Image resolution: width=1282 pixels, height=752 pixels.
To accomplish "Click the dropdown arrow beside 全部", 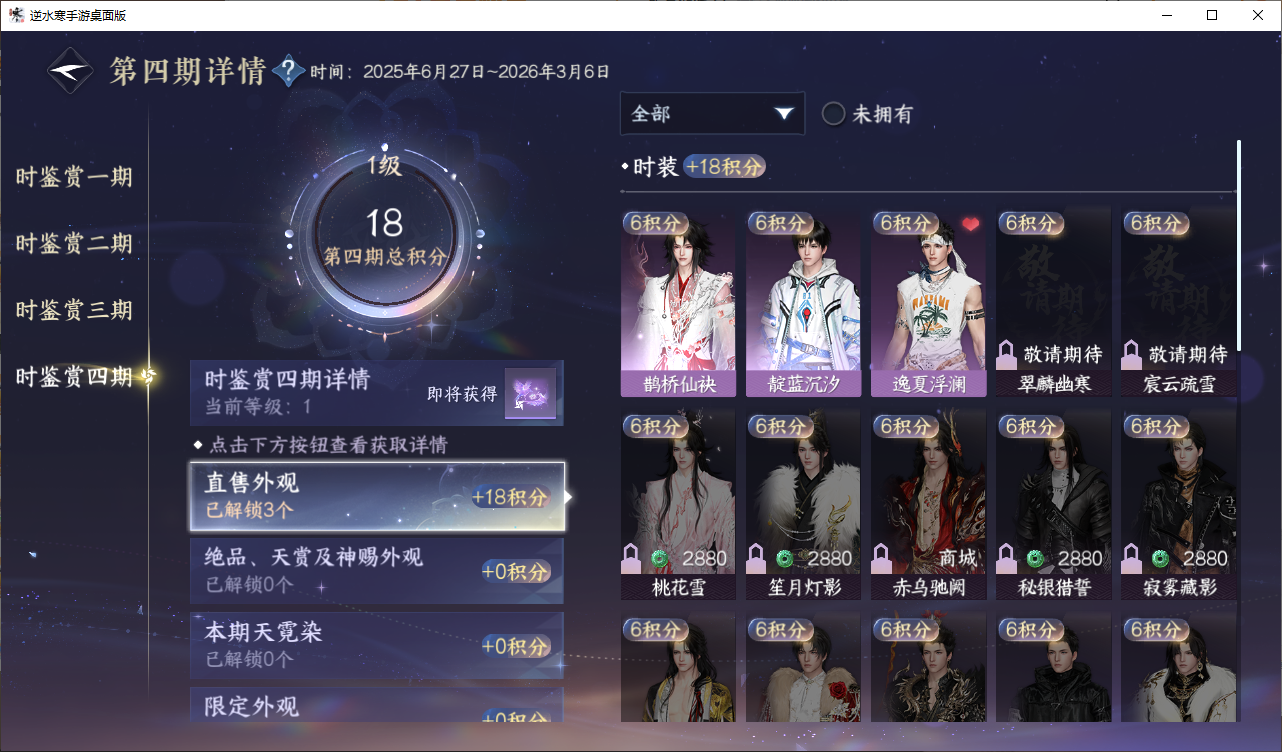I will (783, 114).
